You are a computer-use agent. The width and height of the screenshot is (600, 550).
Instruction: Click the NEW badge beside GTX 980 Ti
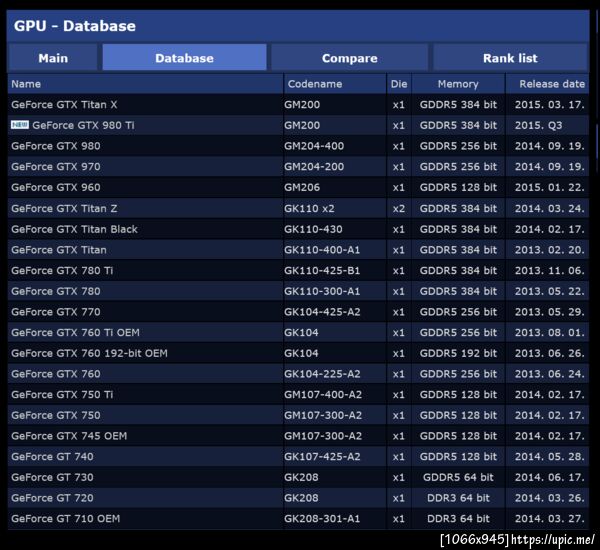click(x=20, y=125)
